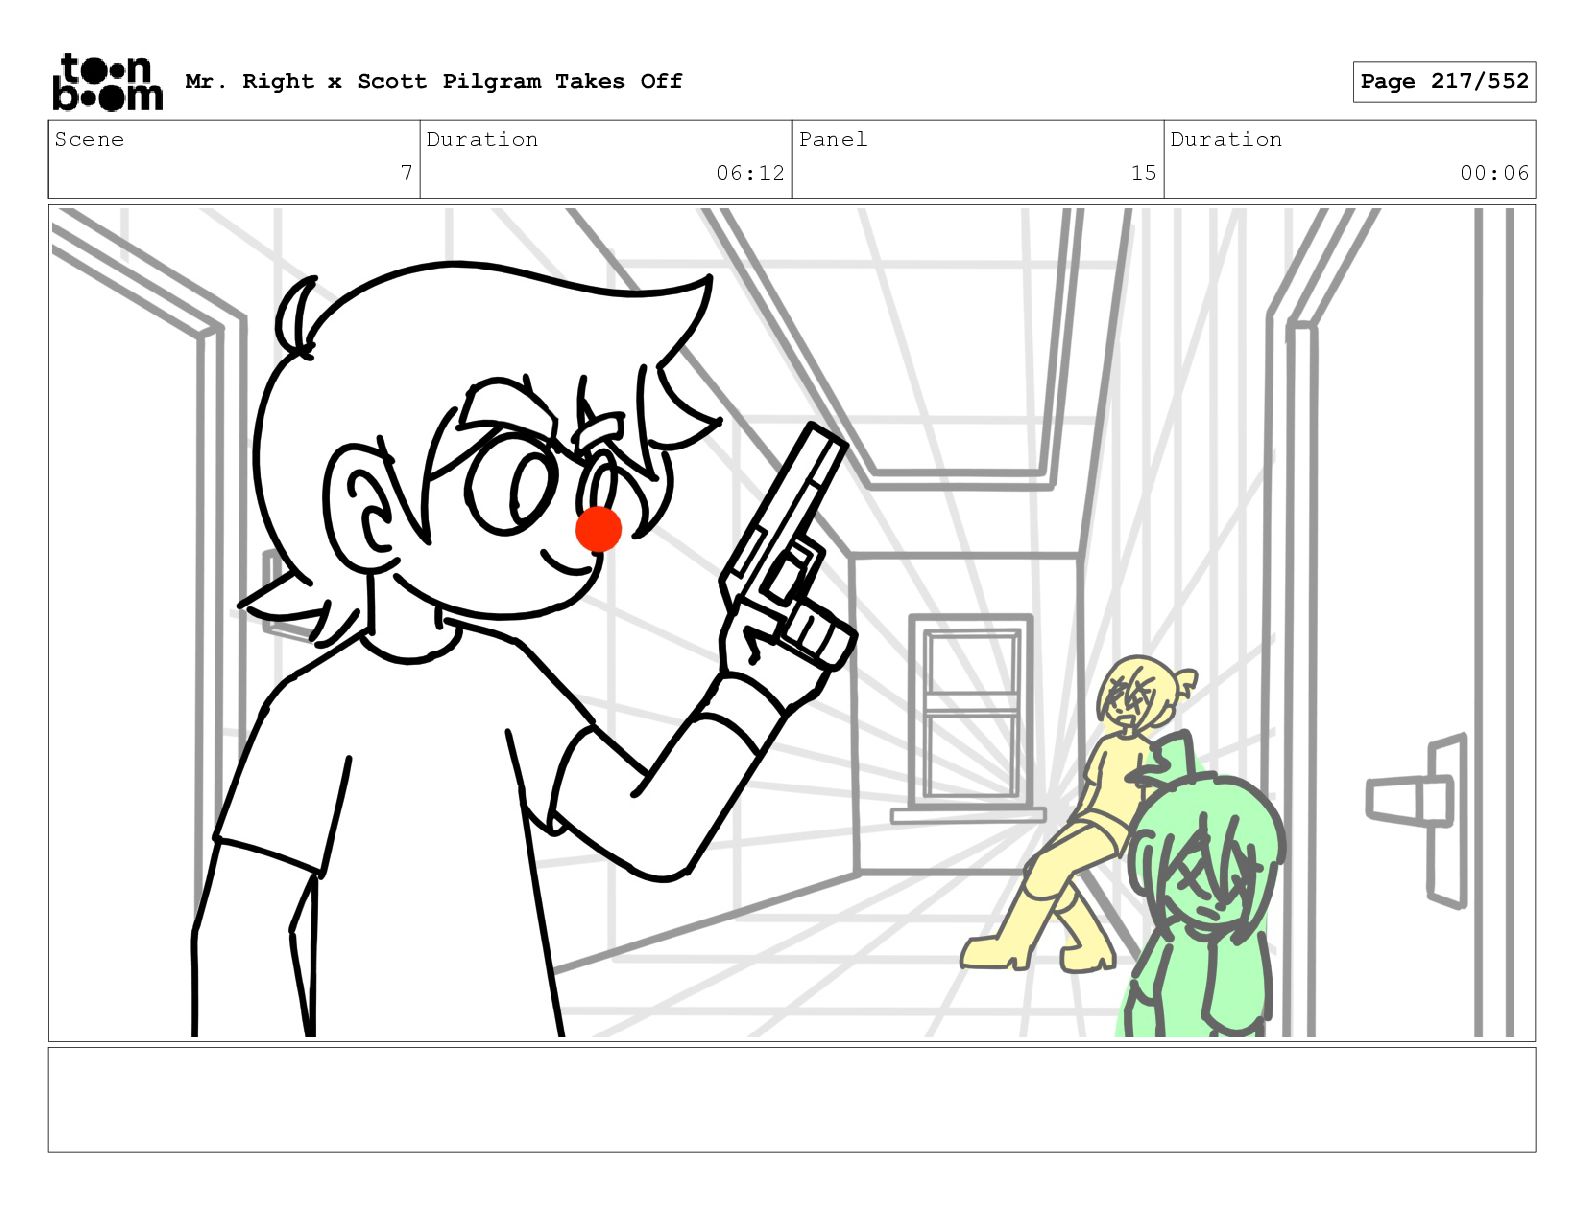Click the storyboard panel drawing
The height and width of the screenshot is (1224, 1584).
[x=792, y=623]
